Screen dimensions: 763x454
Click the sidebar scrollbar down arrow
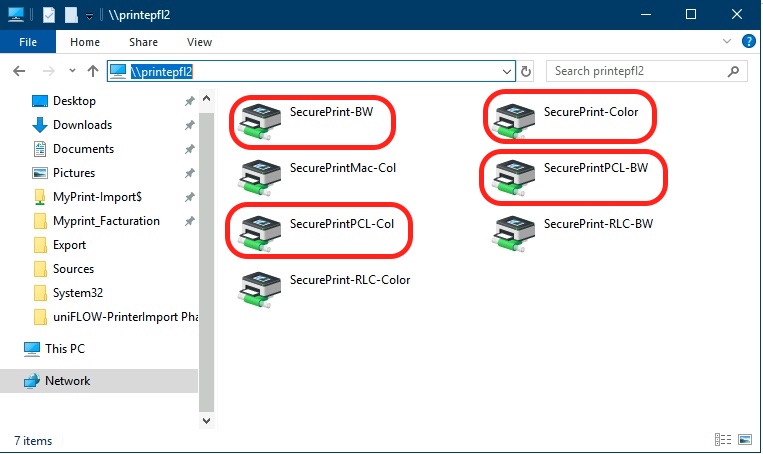[x=206, y=420]
